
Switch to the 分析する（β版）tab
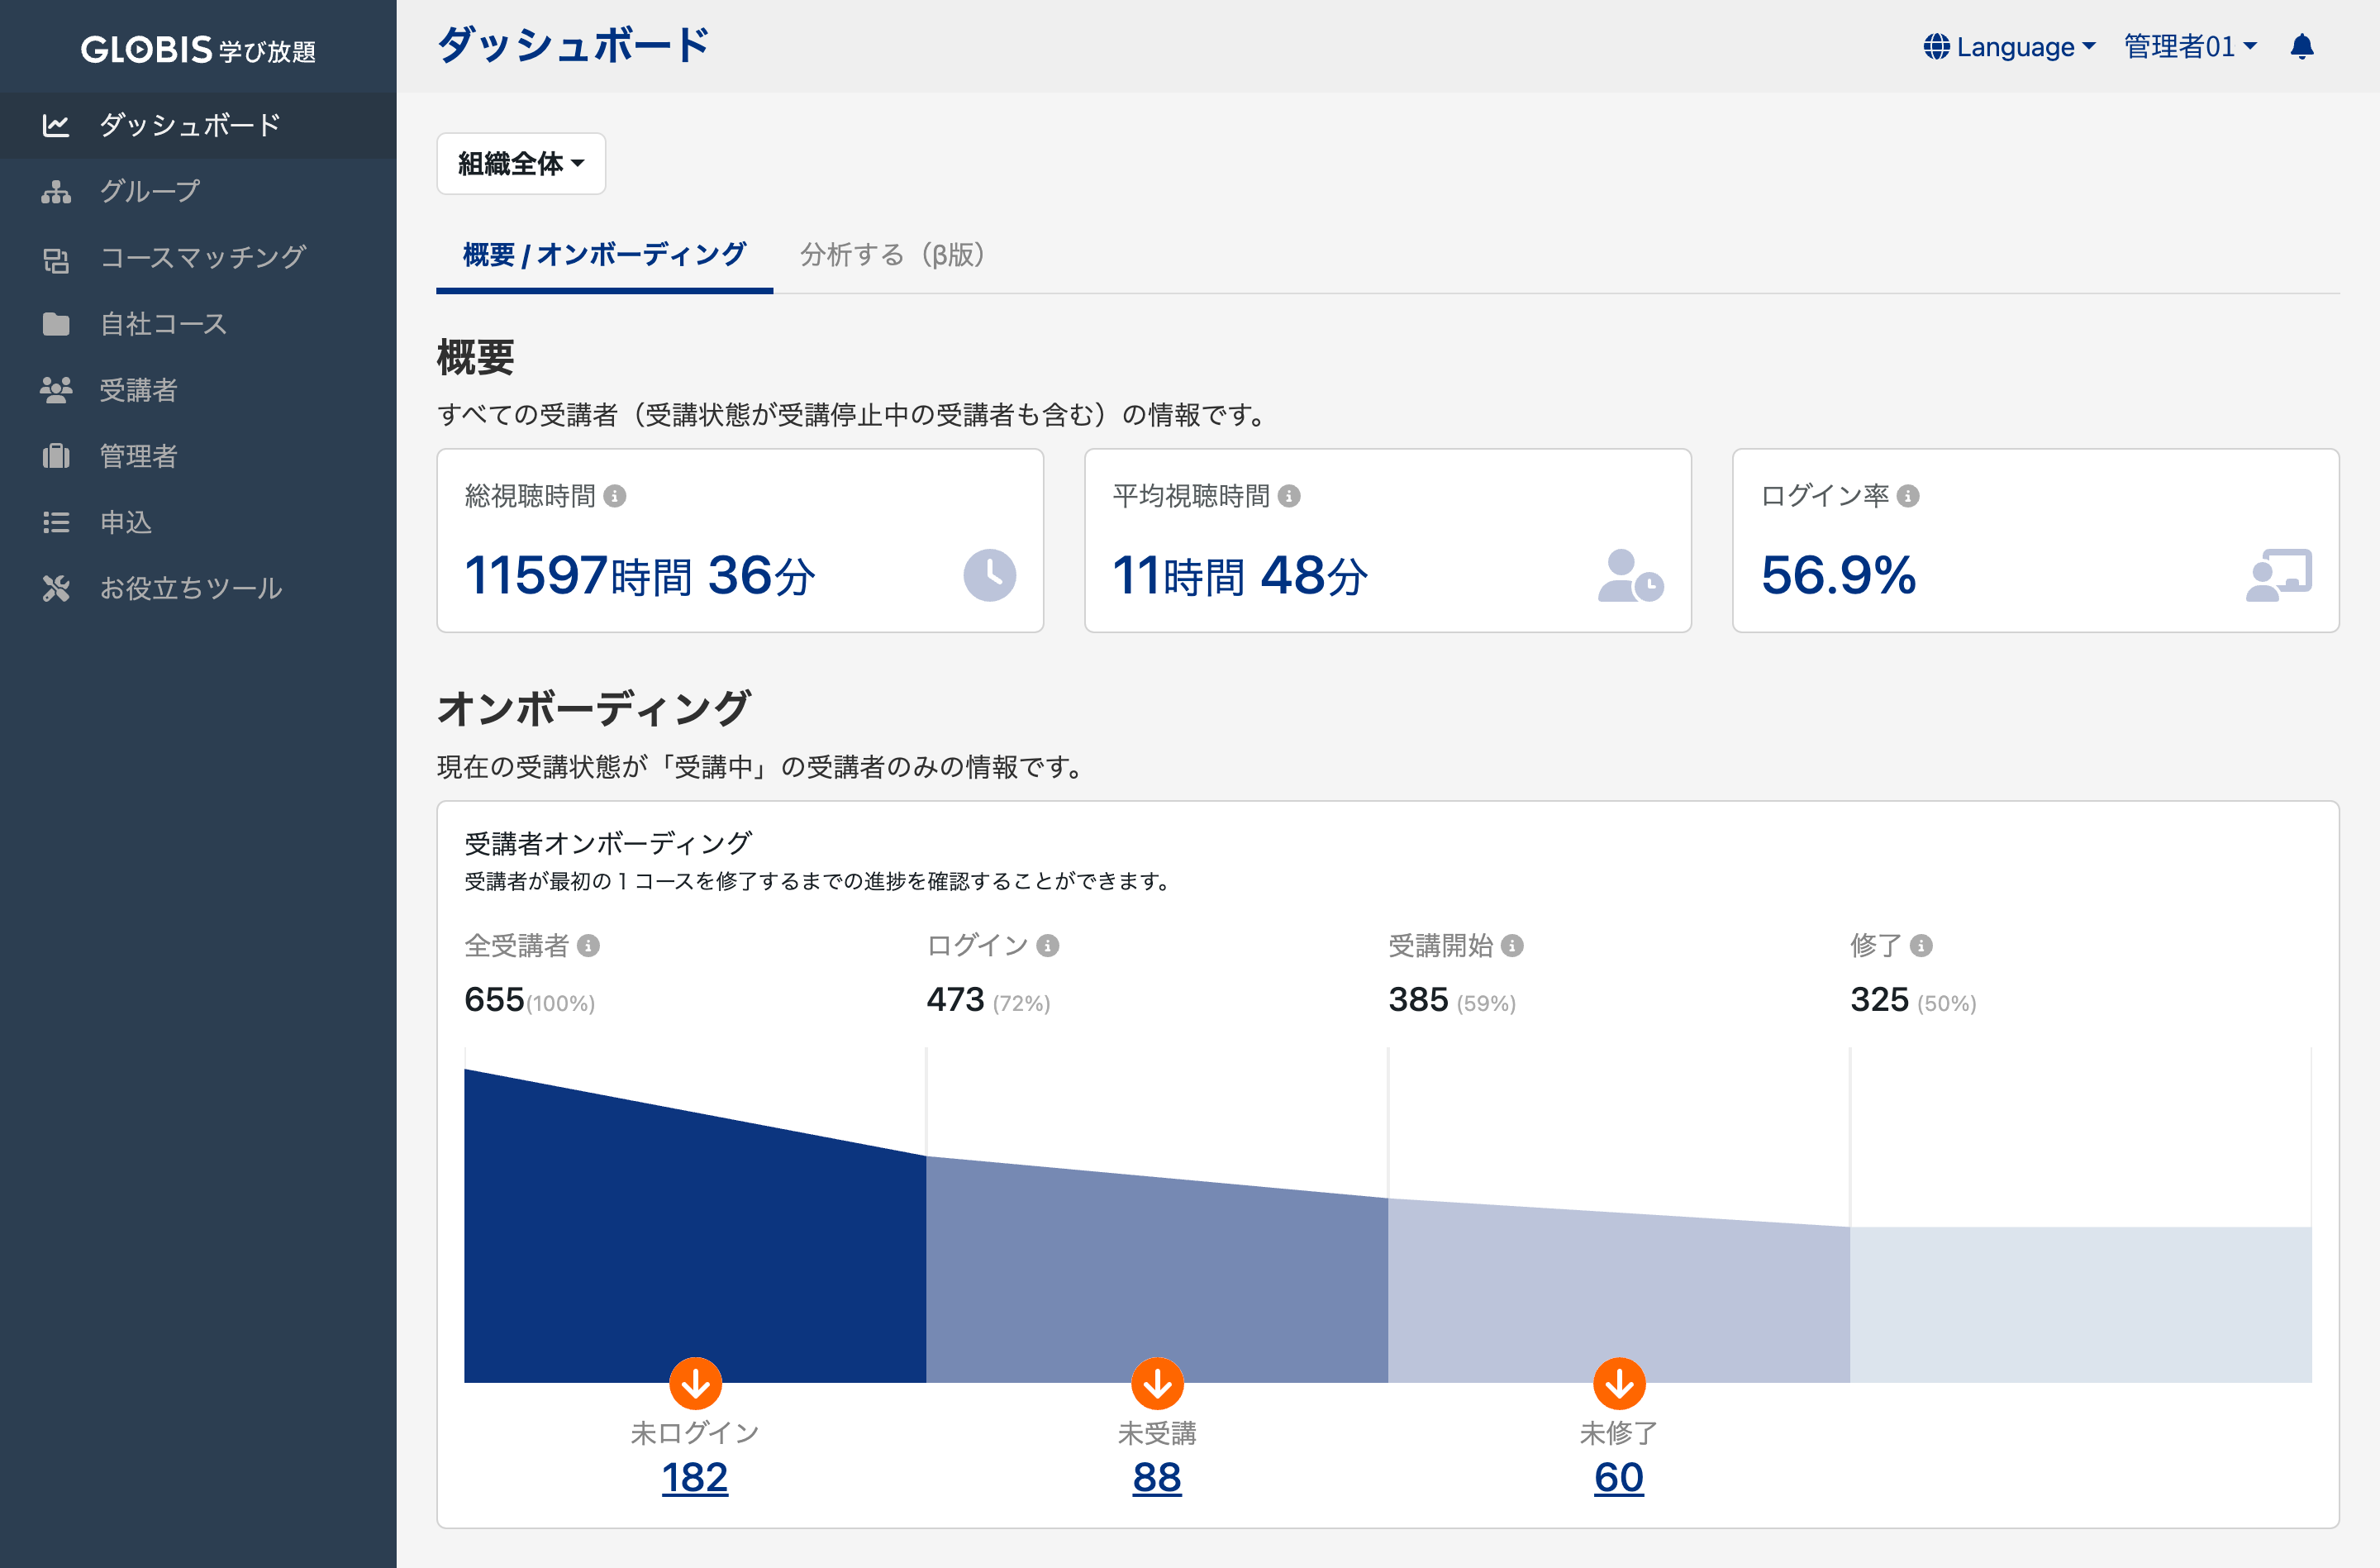[x=893, y=255]
